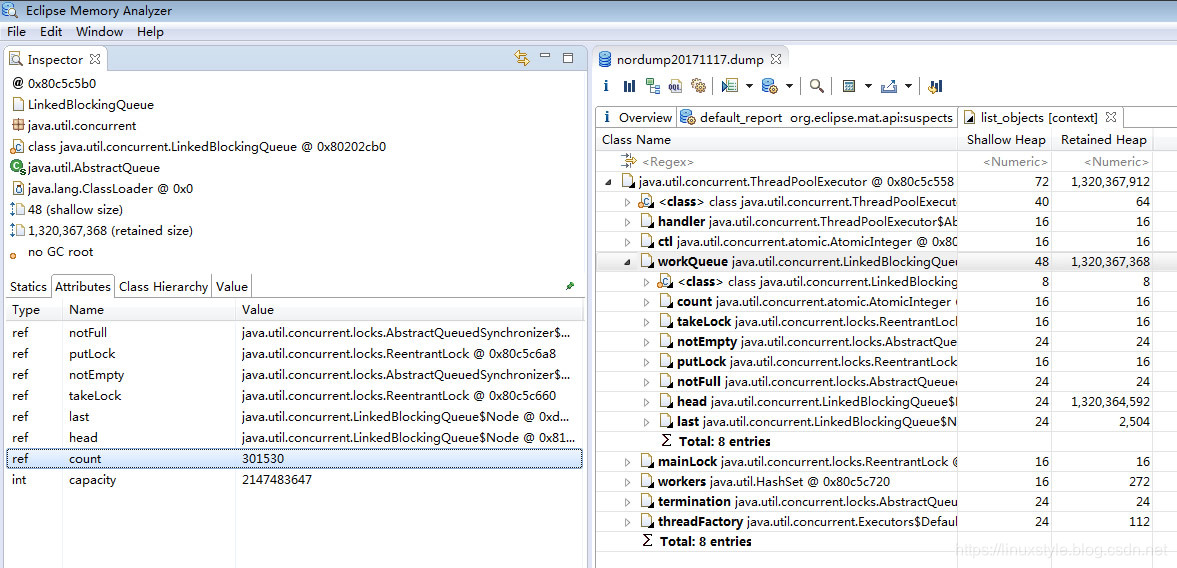1177x568 pixels.
Task: Open the OQL query editor icon
Action: [675, 86]
